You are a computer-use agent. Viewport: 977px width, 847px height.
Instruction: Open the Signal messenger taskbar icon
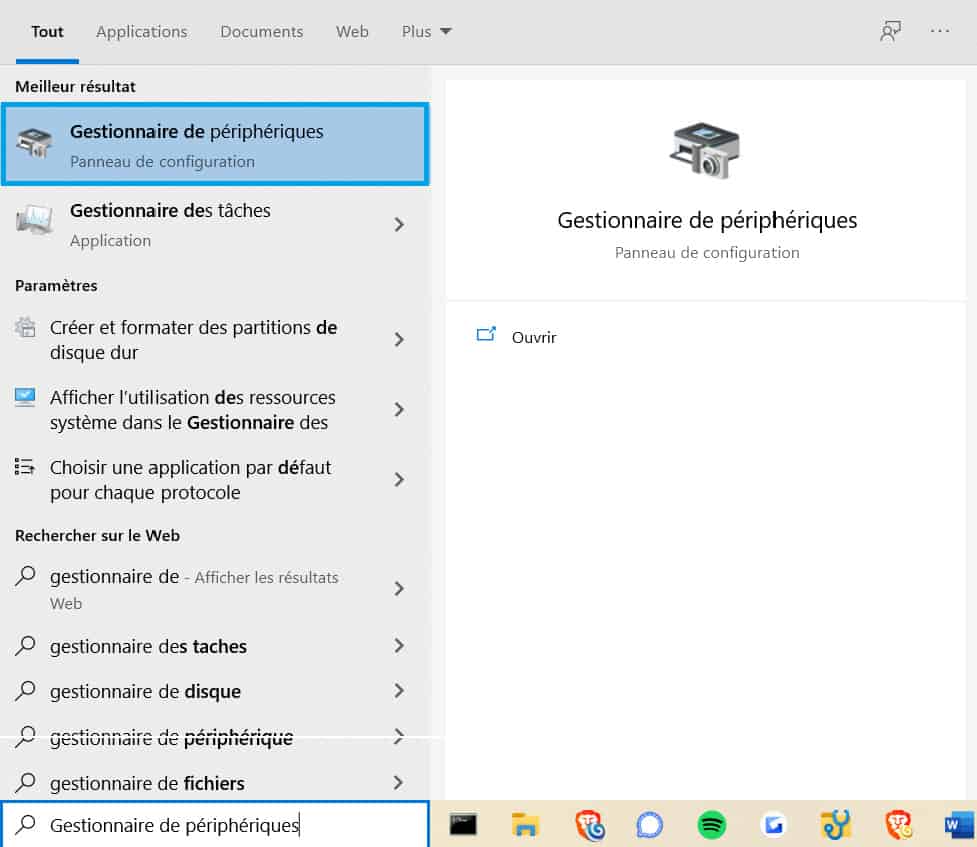(x=649, y=825)
